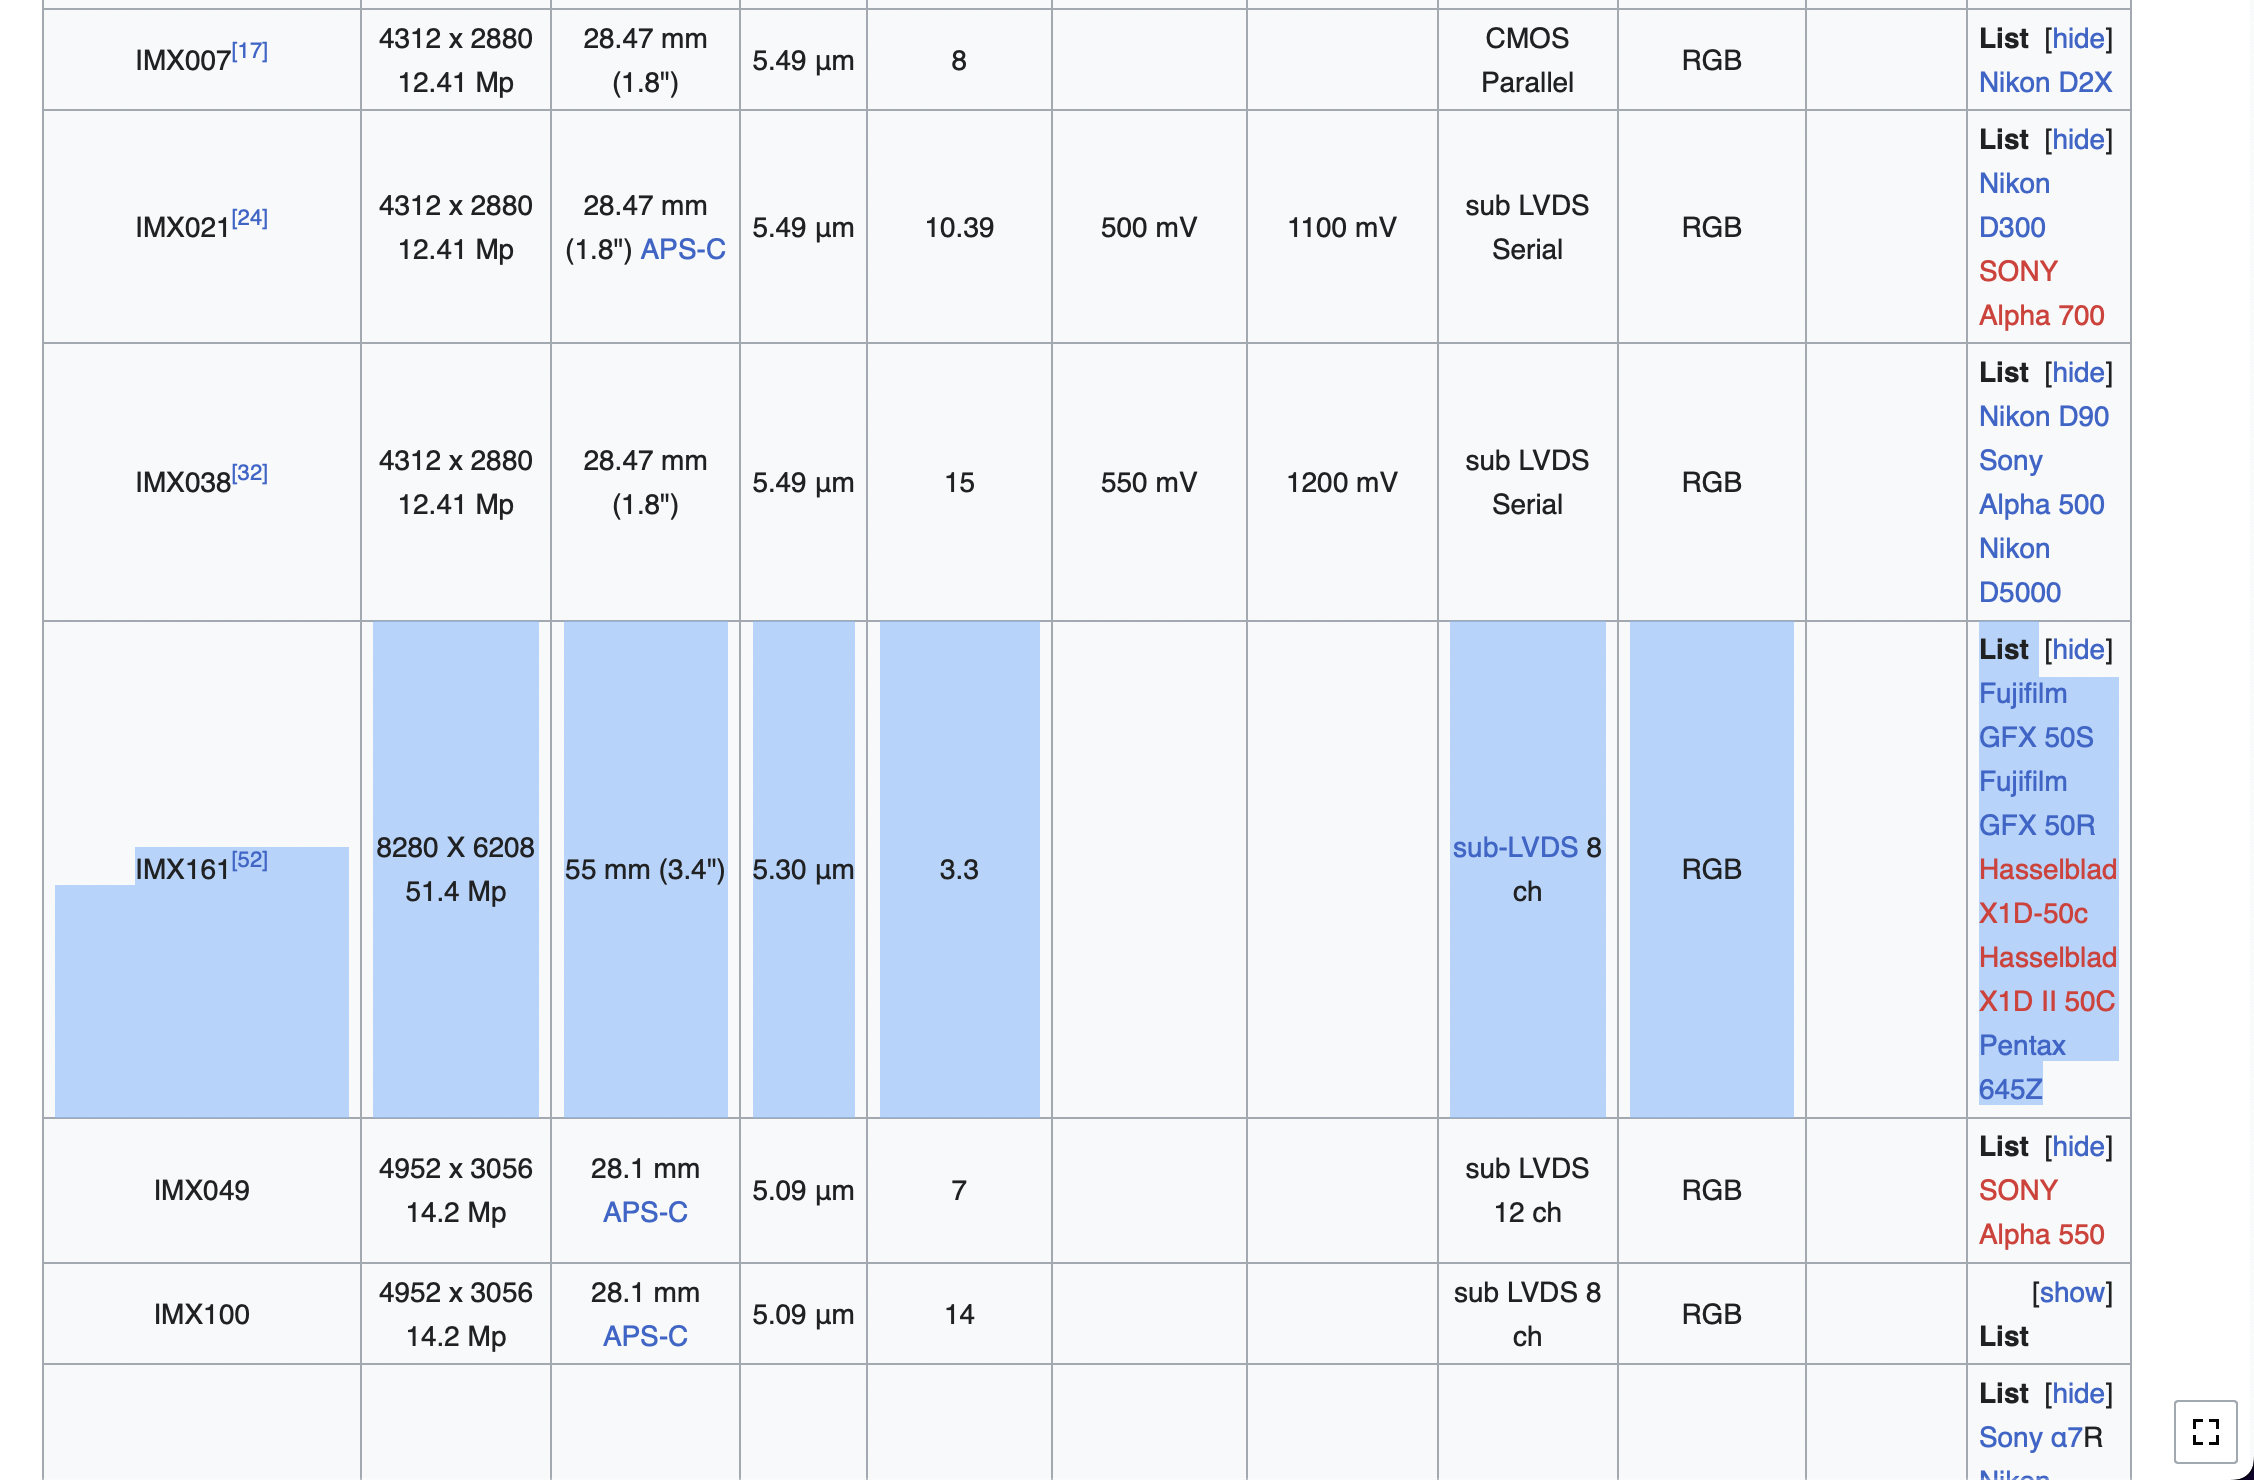This screenshot has height=1480, width=2254.
Task: Click the APS-C link in IMX049 row
Action: 645,1213
